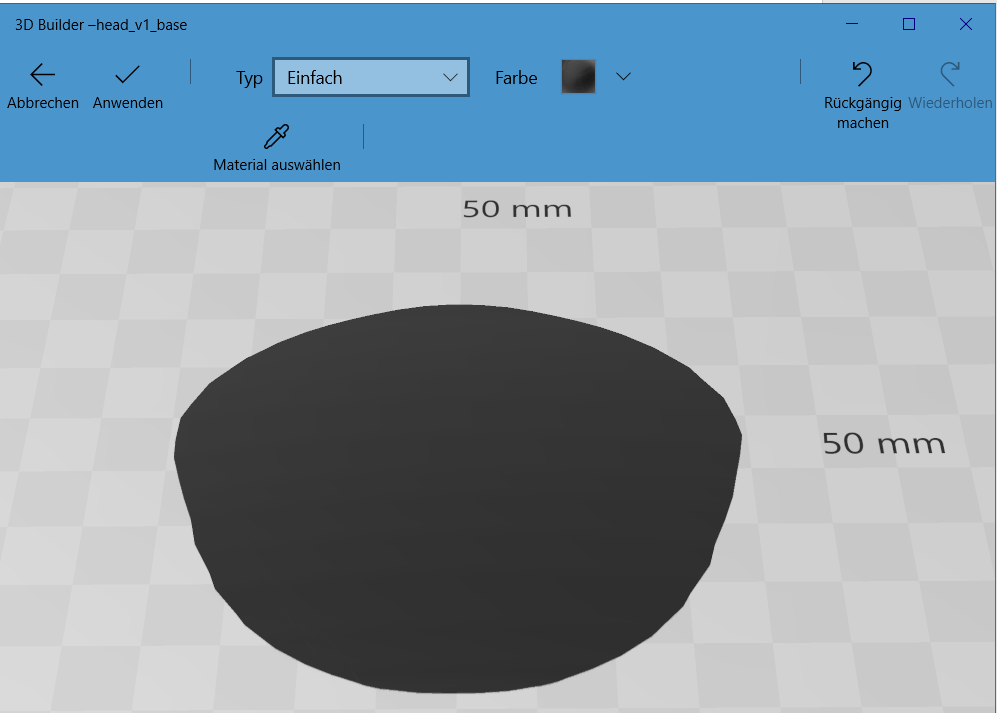997x713 pixels.
Task: Click the chevron inside the Typ combo box
Action: 450,78
